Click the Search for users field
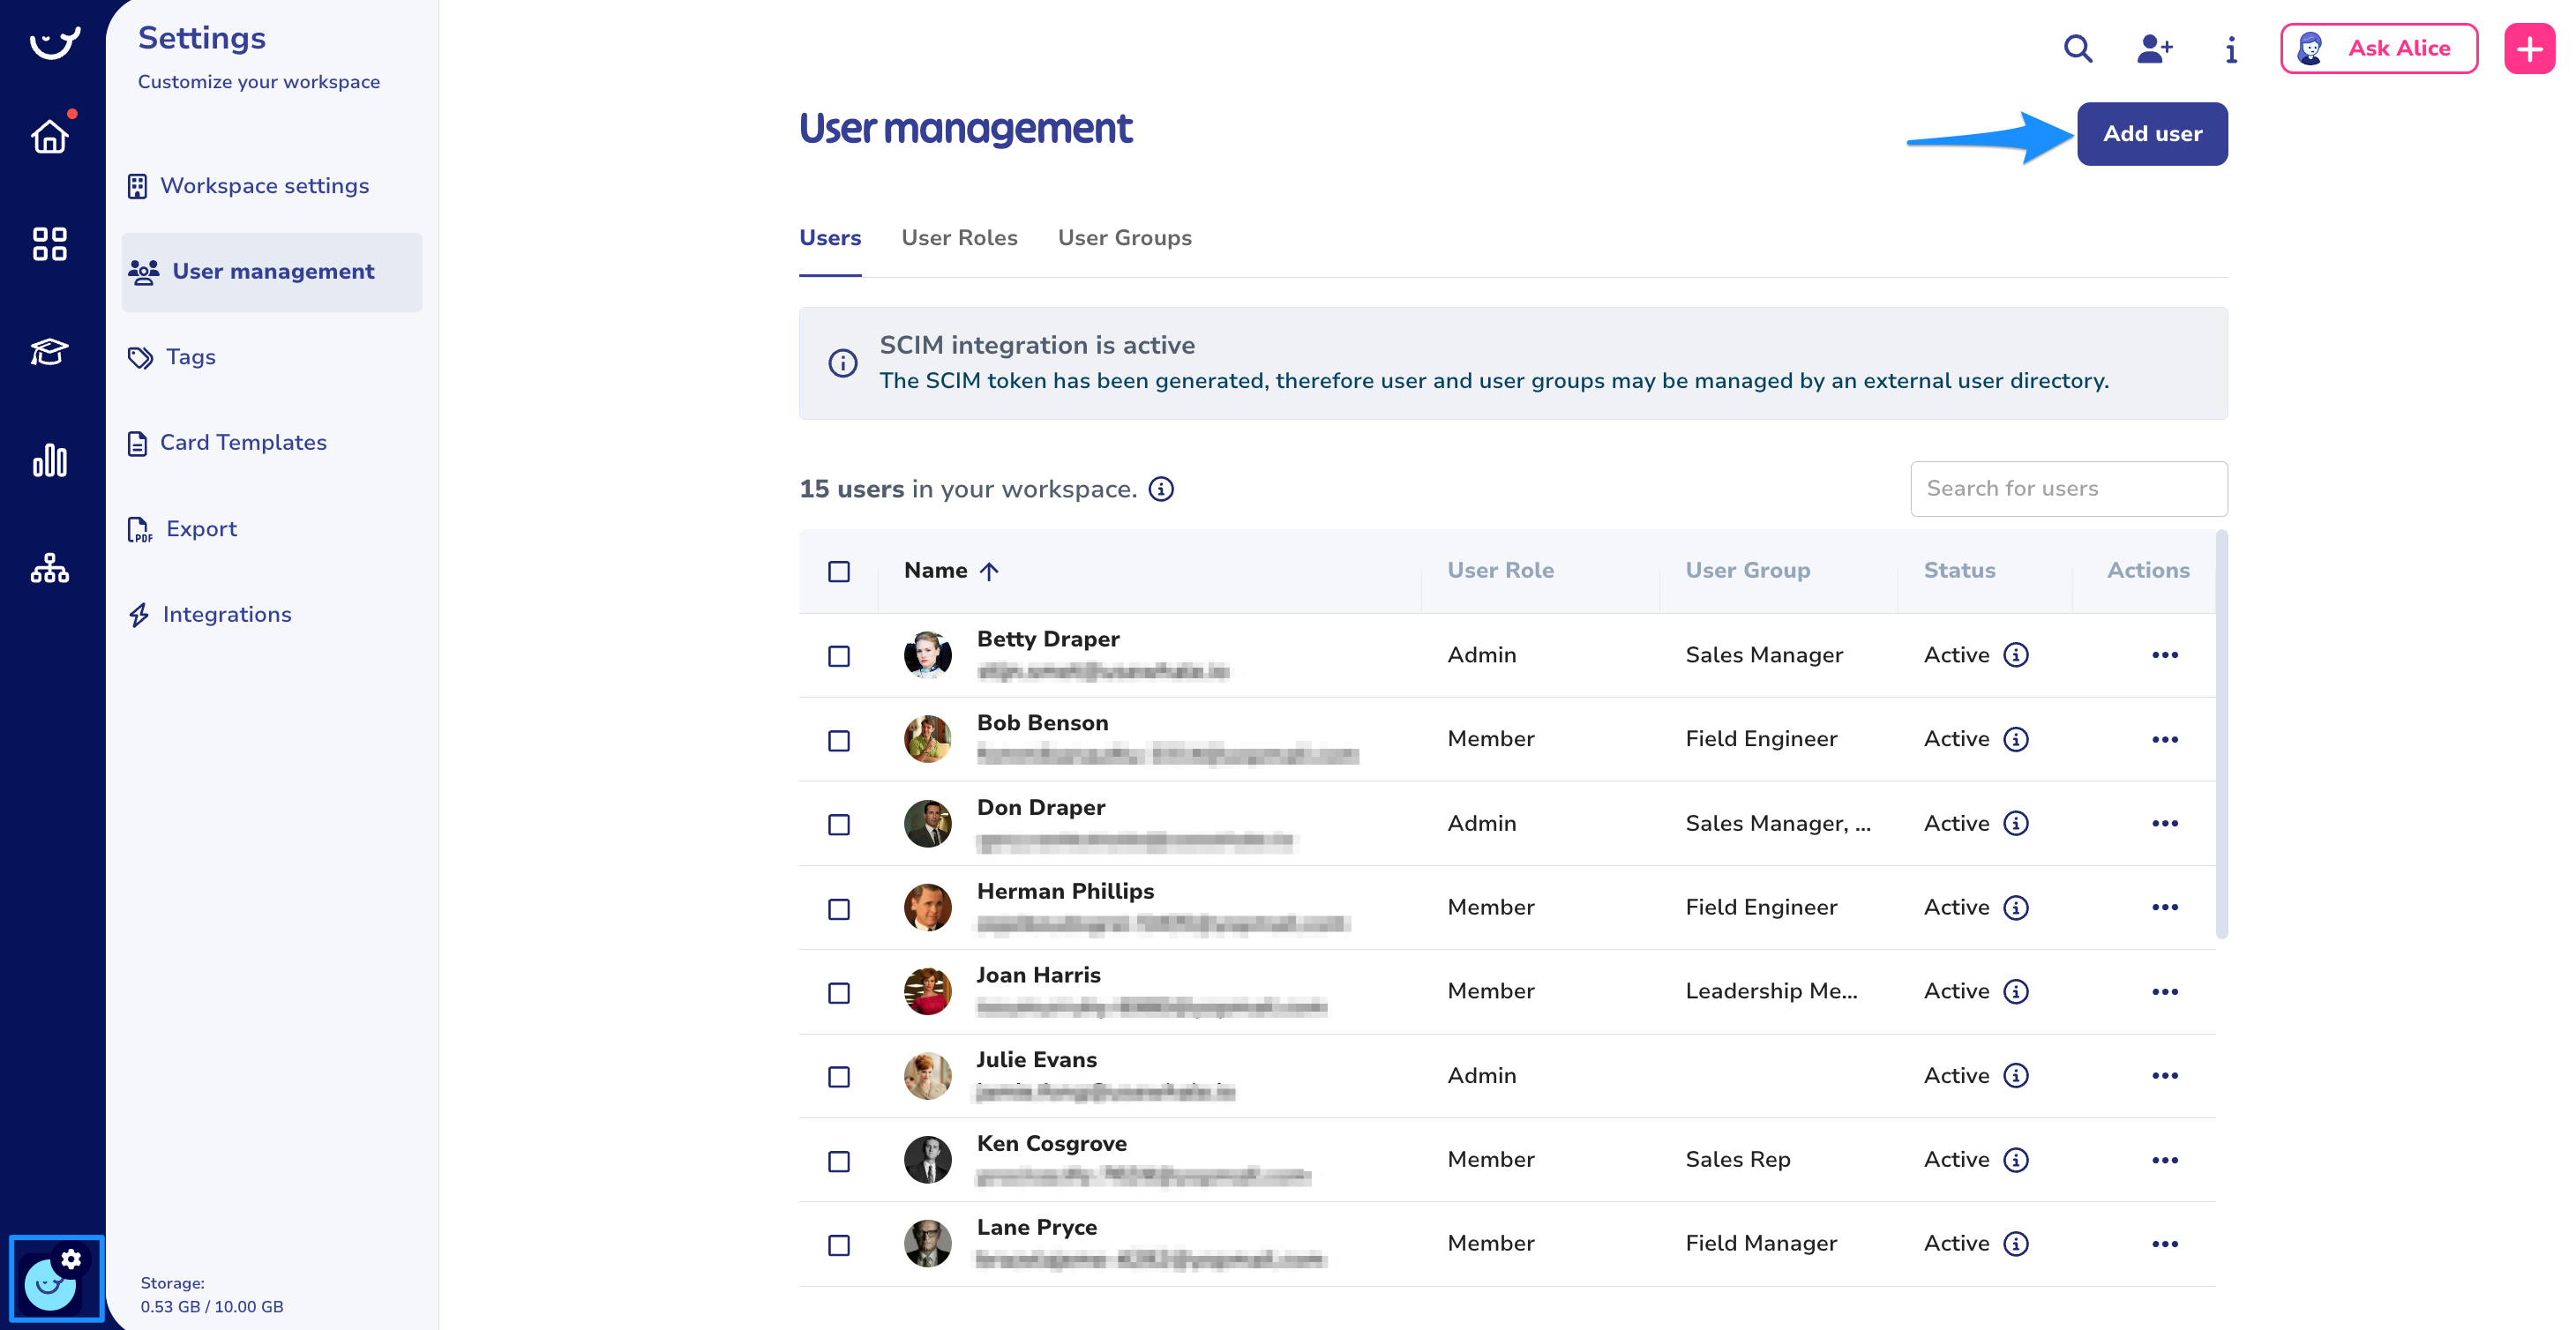The image size is (2576, 1330). pyautogui.click(x=2067, y=489)
